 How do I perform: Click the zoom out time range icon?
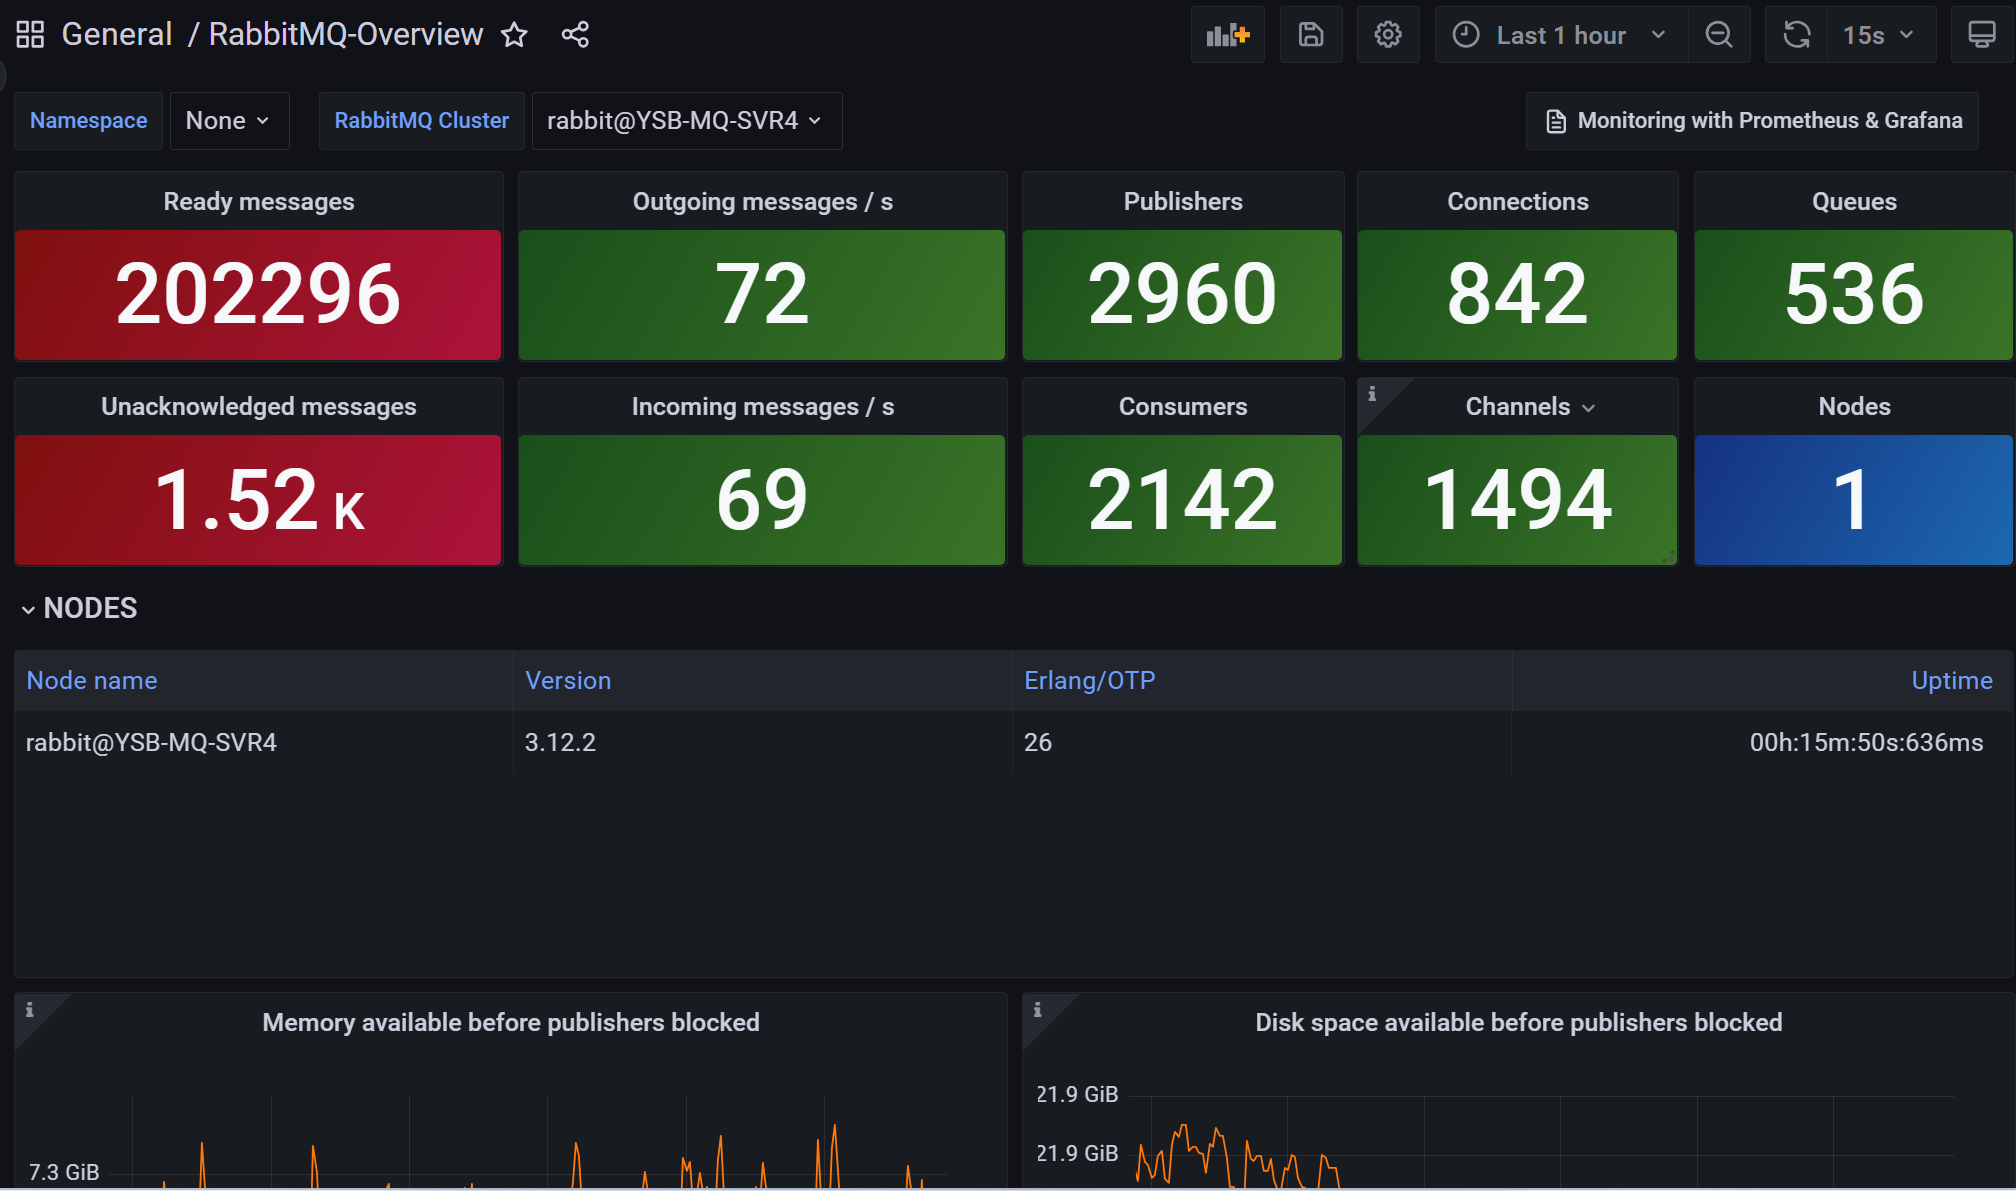(1718, 35)
